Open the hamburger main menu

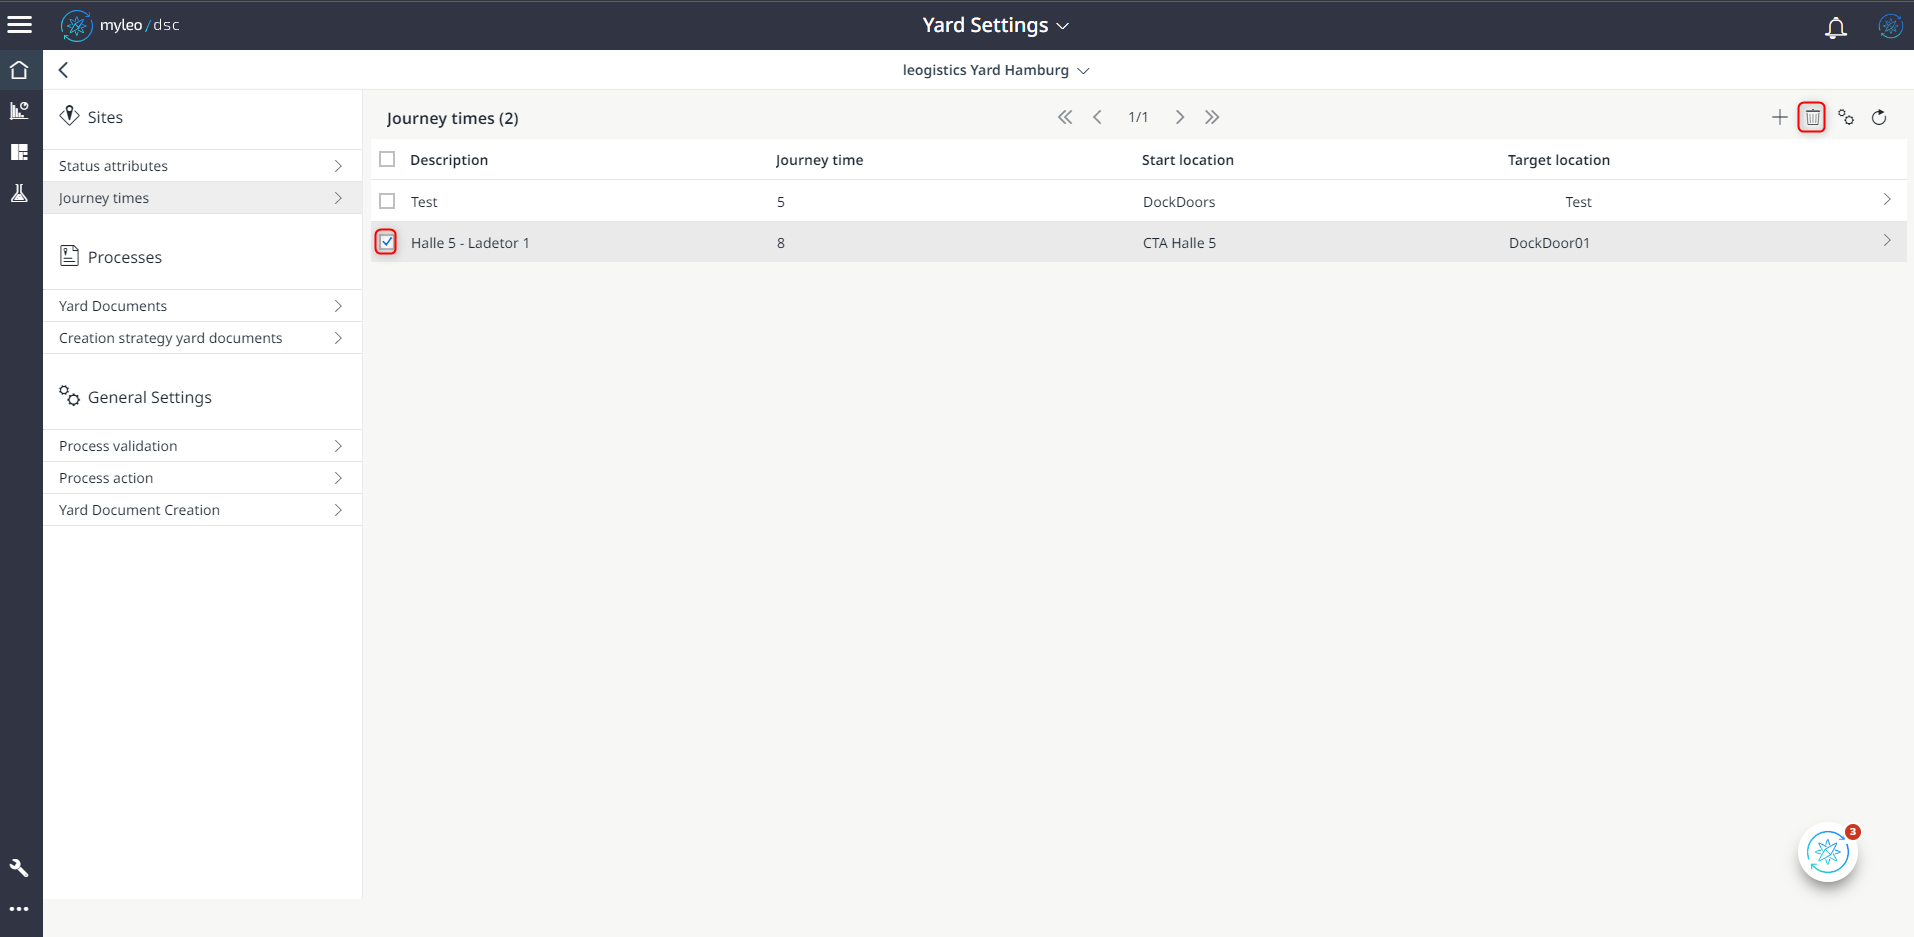tap(20, 25)
